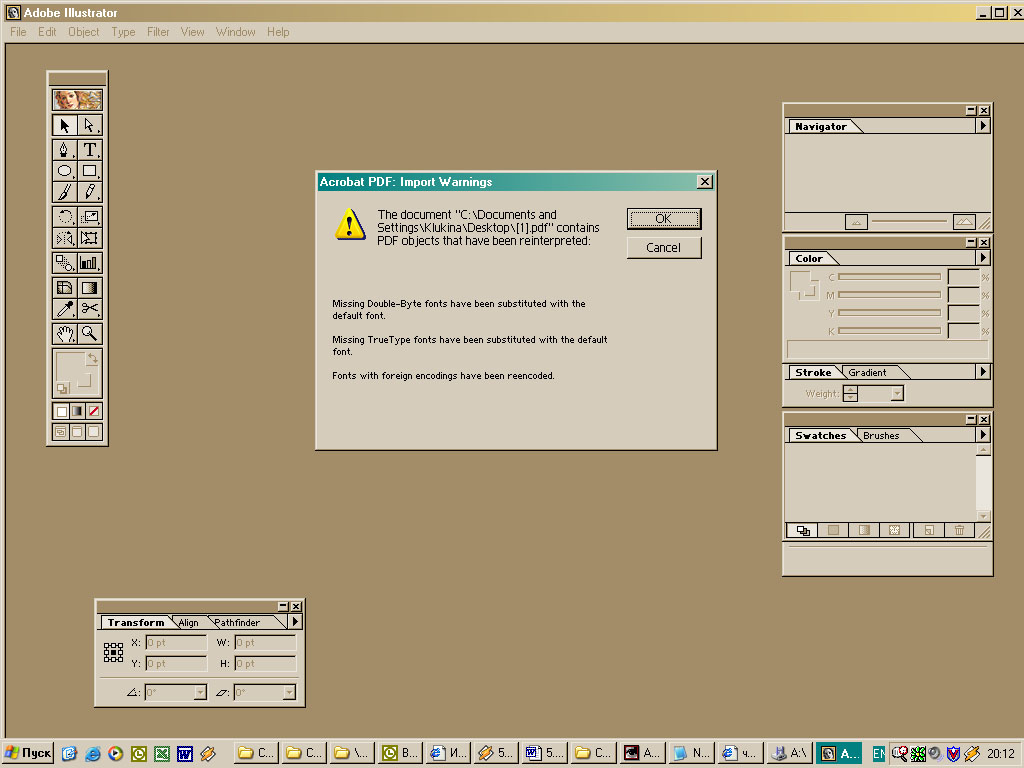1024x768 pixels.
Task: Switch to the Brushes tab
Action: pos(881,436)
